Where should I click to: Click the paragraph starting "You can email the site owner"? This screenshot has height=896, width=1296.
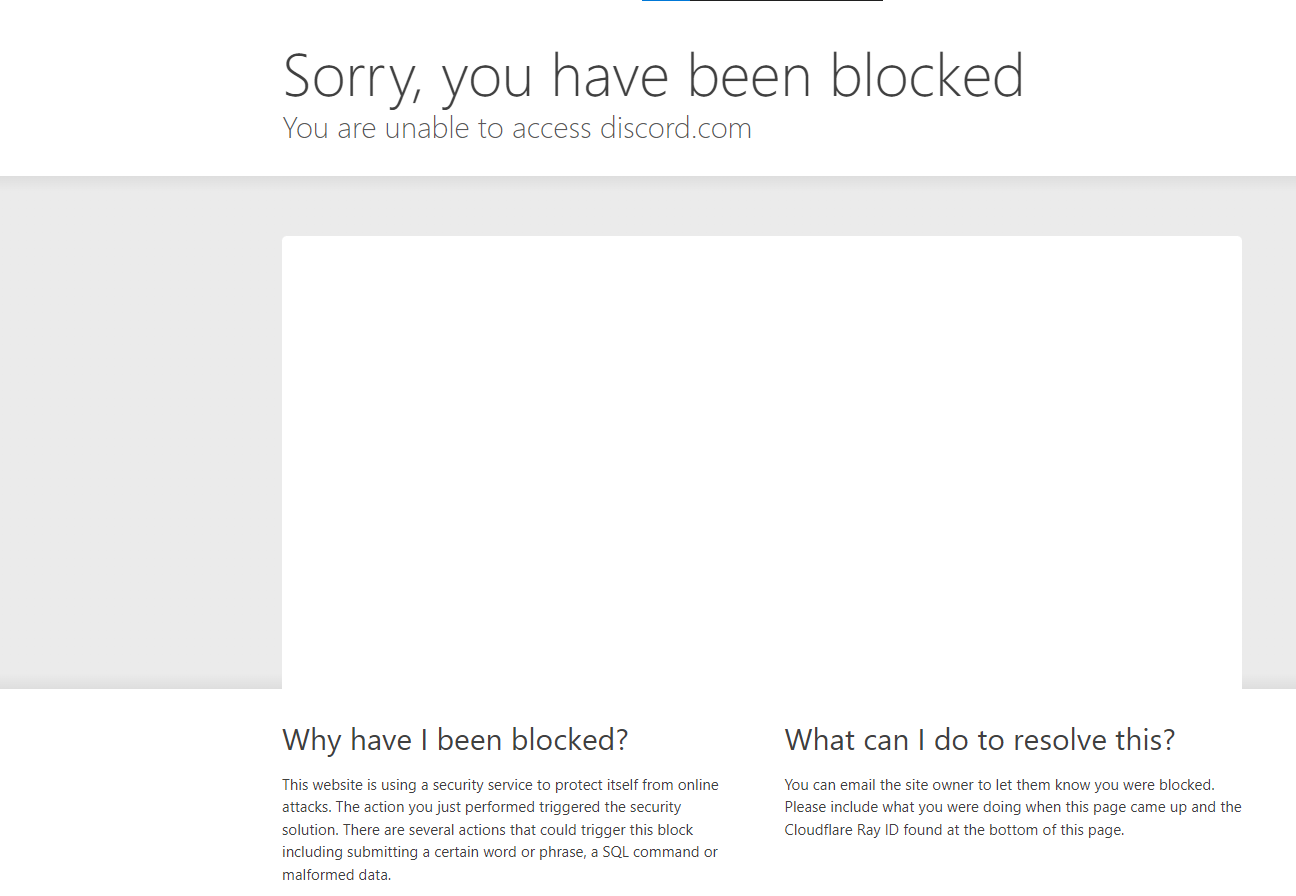tap(1013, 807)
